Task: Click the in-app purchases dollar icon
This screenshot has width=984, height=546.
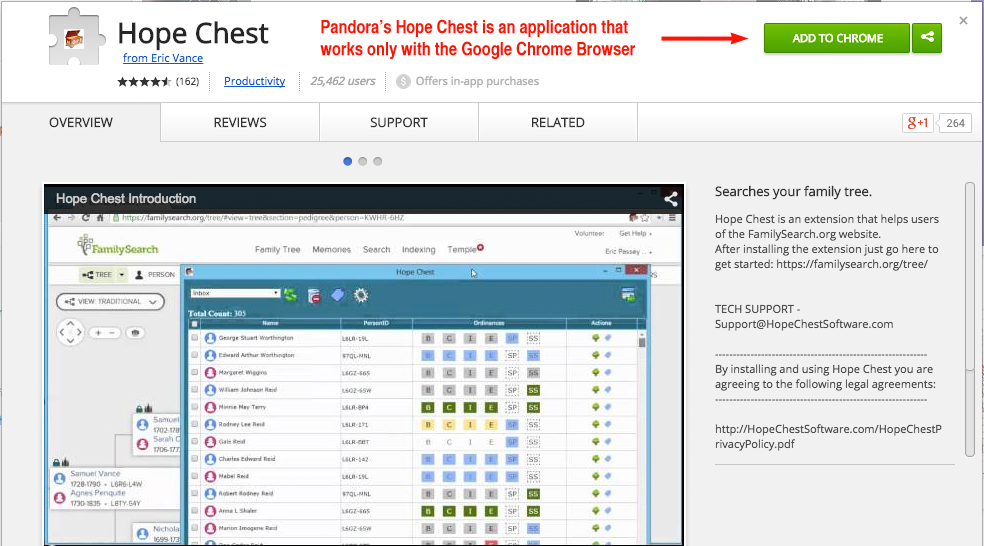Action: click(403, 82)
